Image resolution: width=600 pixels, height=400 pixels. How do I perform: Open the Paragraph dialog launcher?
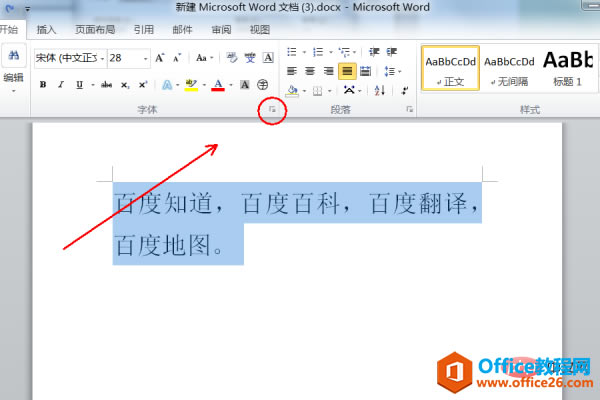[409, 109]
